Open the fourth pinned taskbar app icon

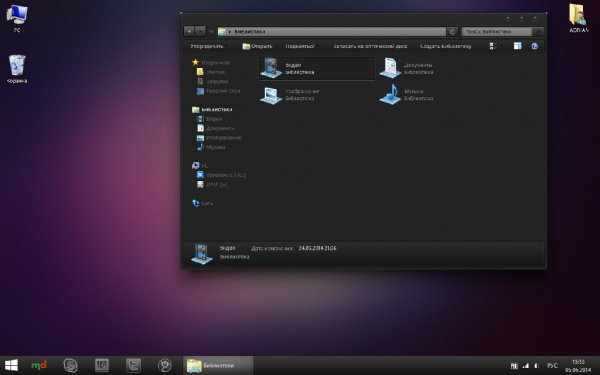[x=102, y=365]
